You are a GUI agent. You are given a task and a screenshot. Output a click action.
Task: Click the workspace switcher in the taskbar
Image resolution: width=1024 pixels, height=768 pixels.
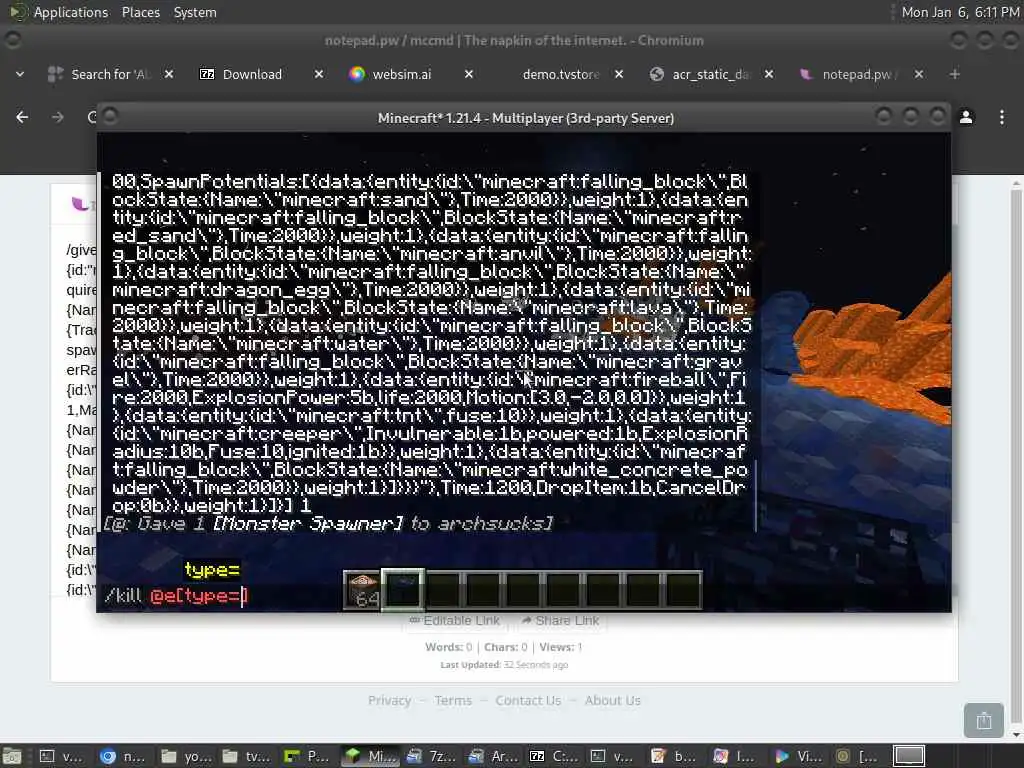coord(909,756)
